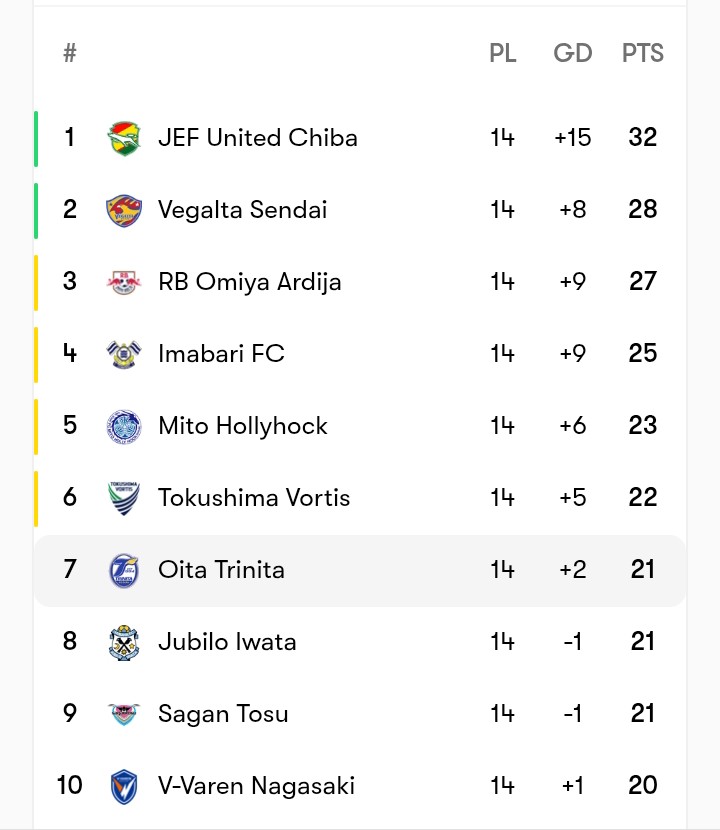Select V-Varen Nagasaki team name
720x830 pixels.
pos(256,786)
